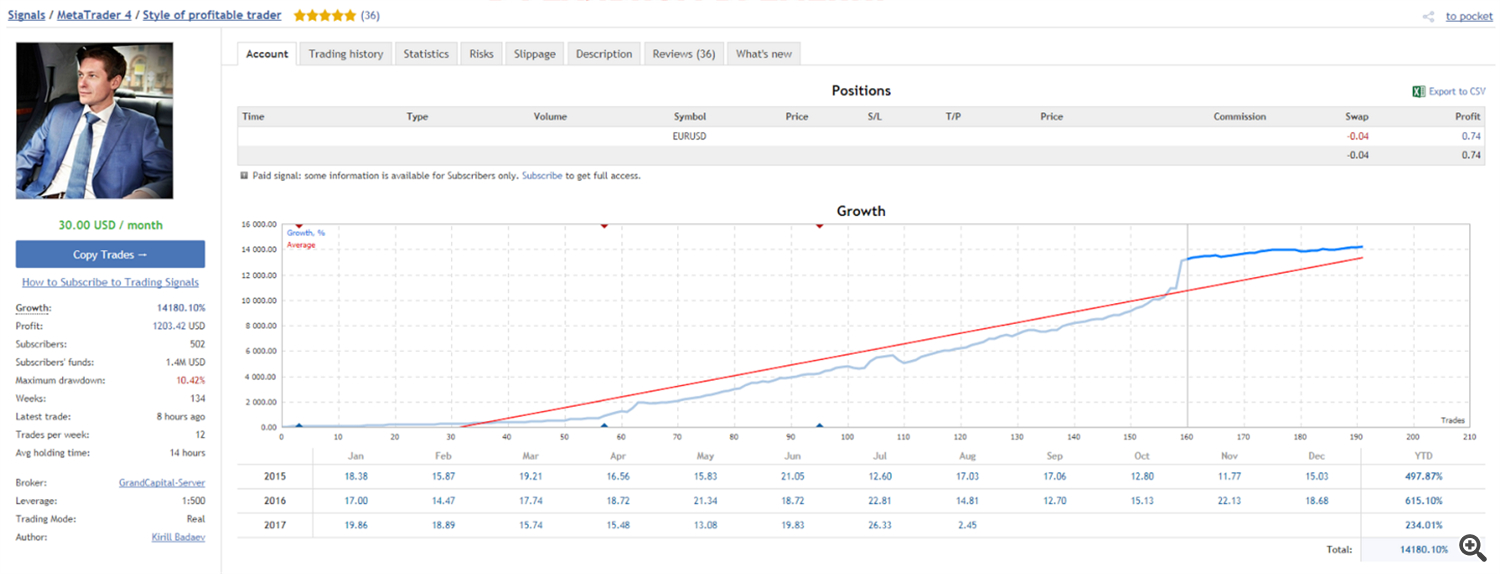Click the 2016 YTD value 615.10%

click(x=1424, y=501)
